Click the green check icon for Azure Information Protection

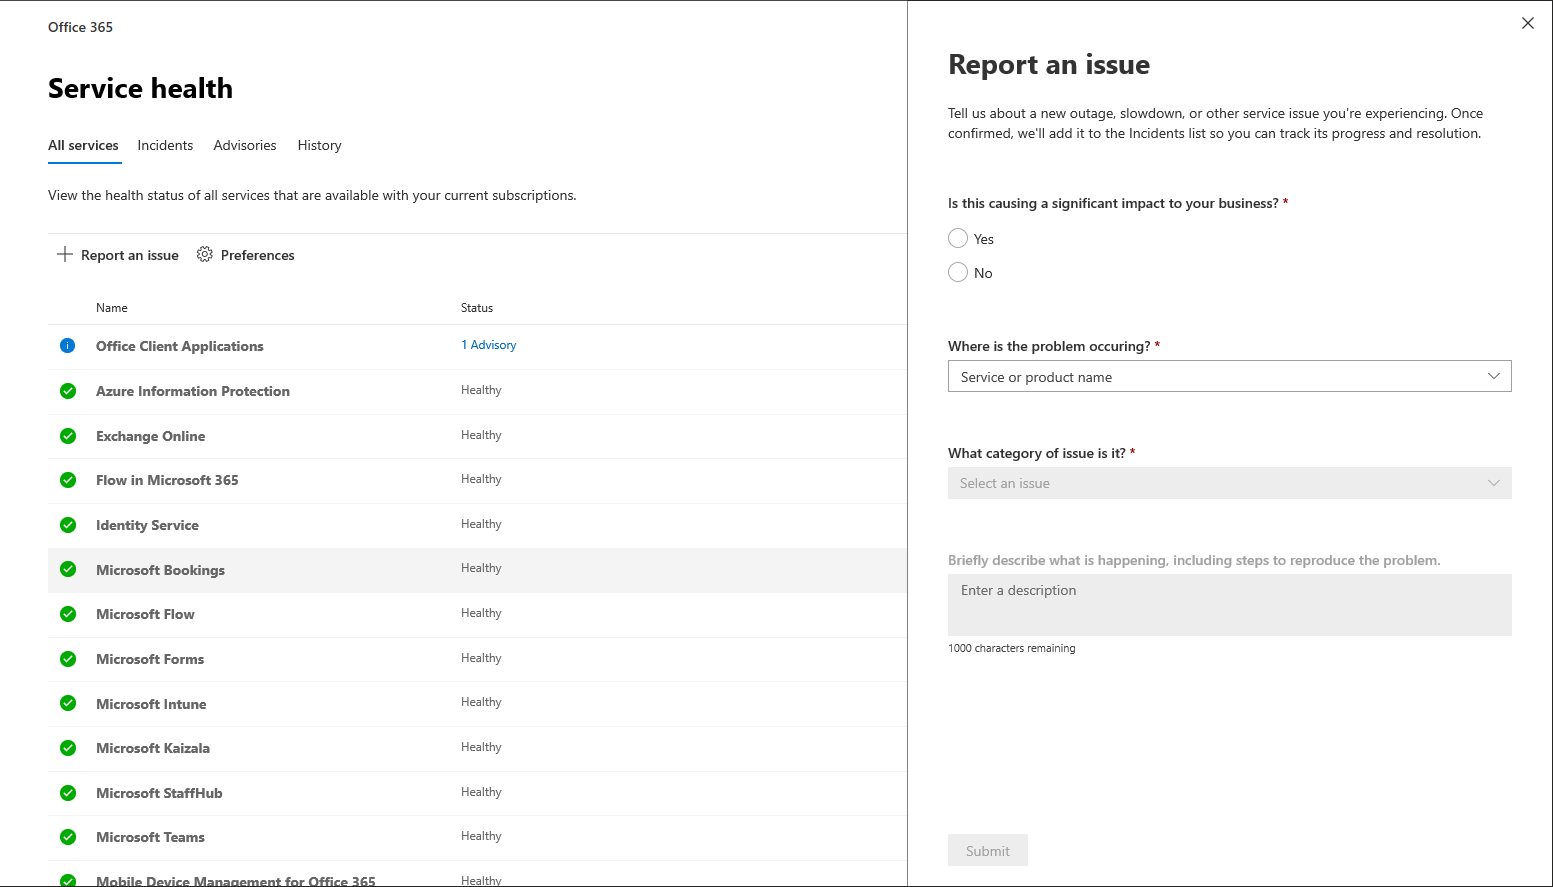[68, 391]
